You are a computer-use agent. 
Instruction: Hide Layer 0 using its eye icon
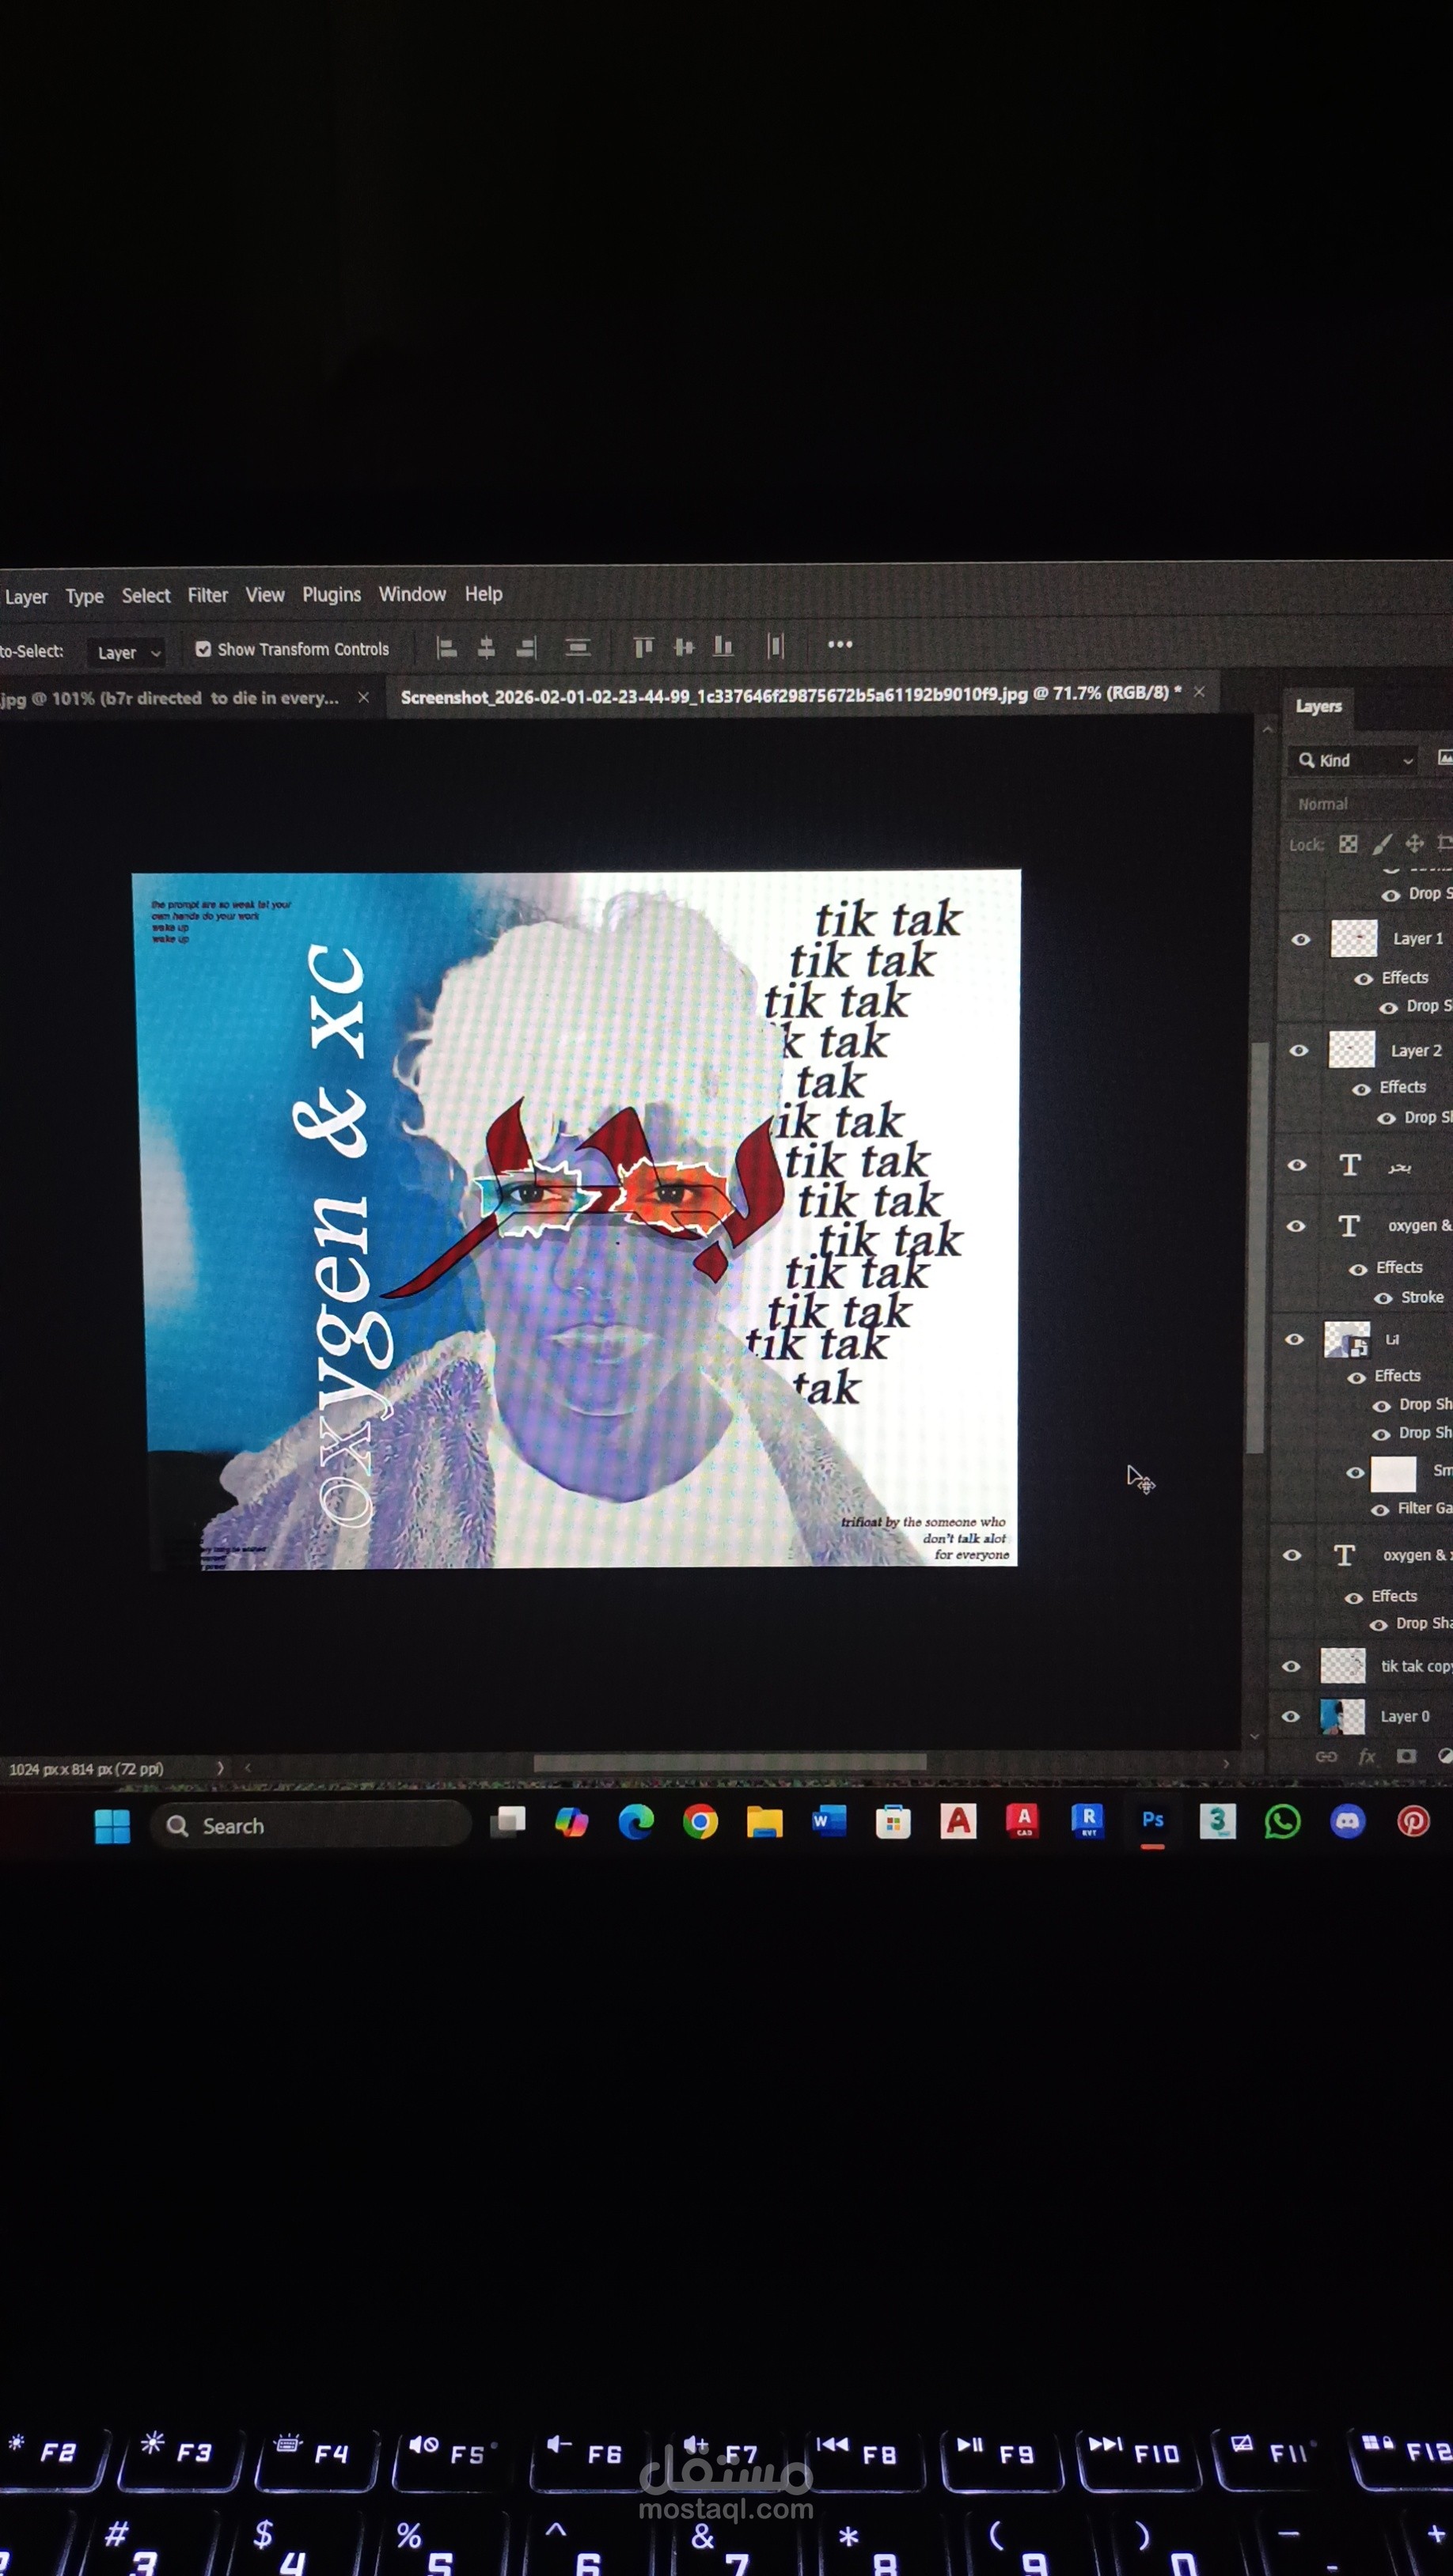click(1290, 1716)
